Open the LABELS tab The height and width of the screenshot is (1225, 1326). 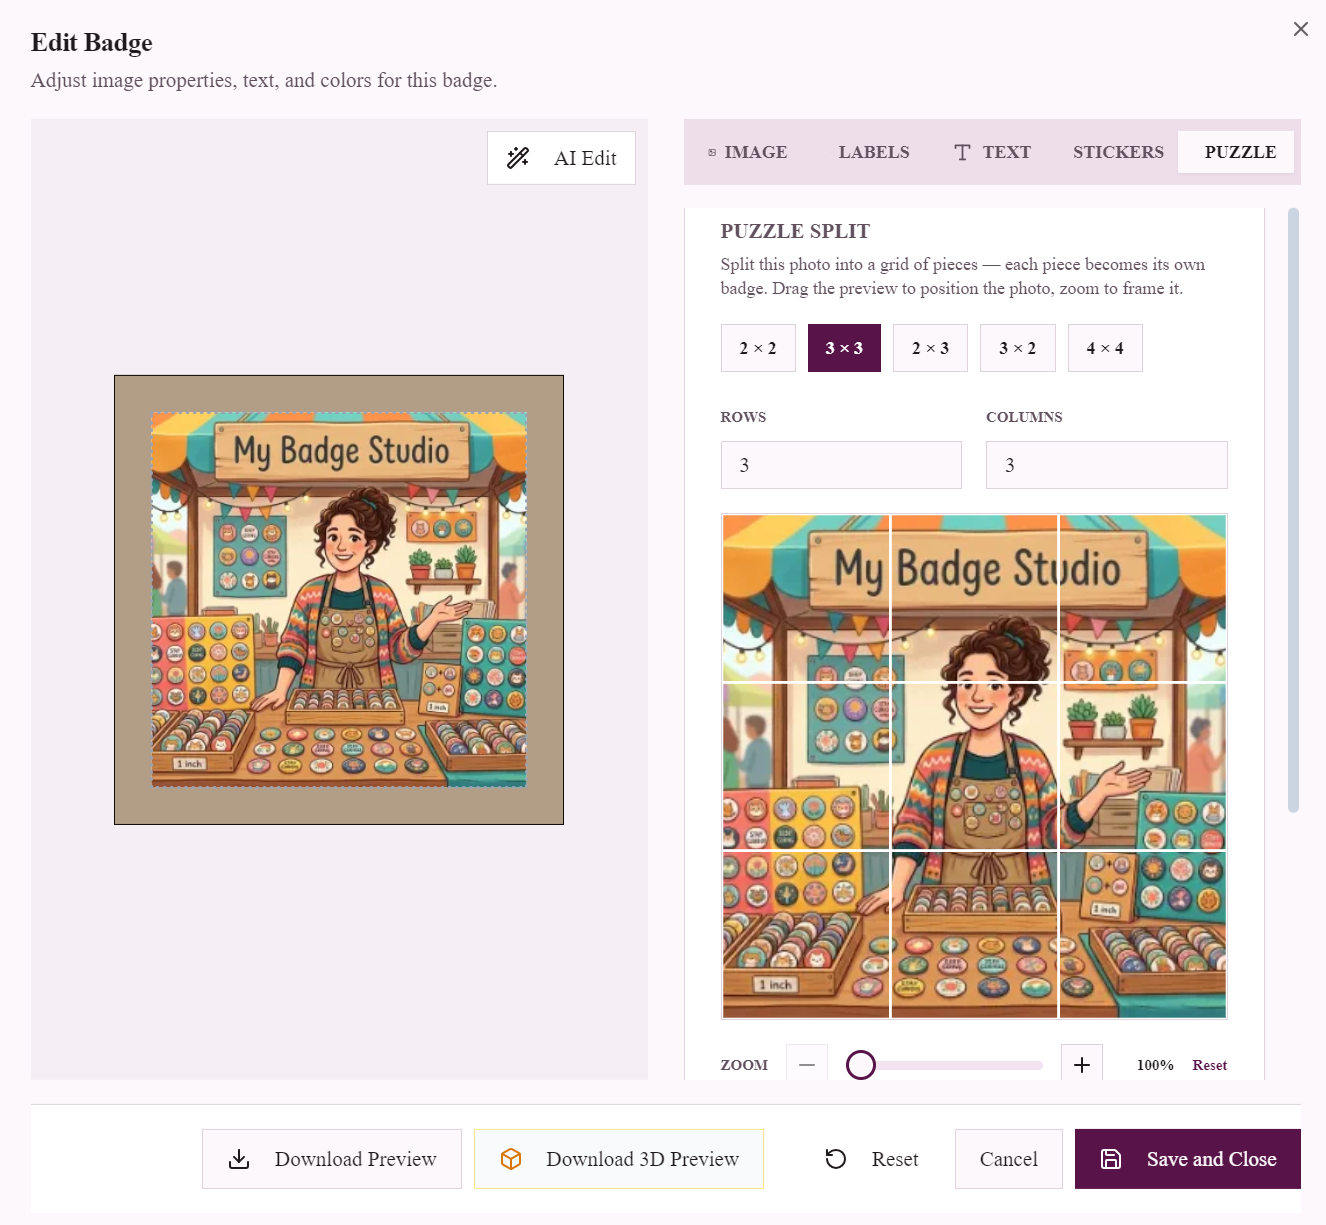pos(874,152)
